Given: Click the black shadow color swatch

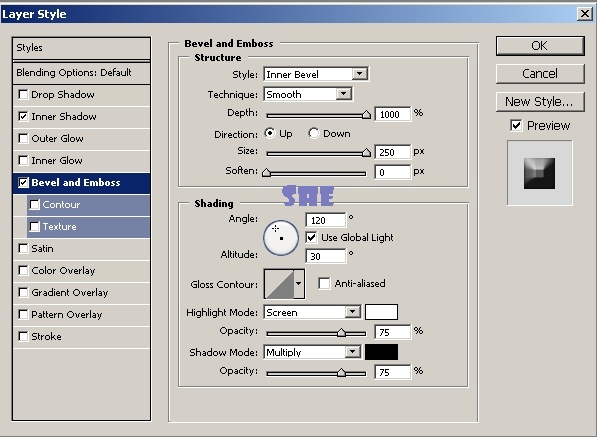Looking at the screenshot, I should pyautogui.click(x=382, y=352).
